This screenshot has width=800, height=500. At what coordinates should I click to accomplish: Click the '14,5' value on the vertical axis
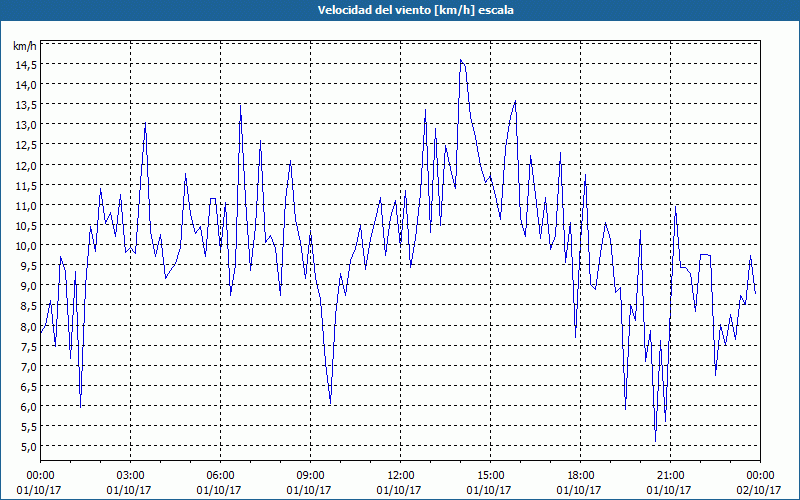click(x=27, y=64)
